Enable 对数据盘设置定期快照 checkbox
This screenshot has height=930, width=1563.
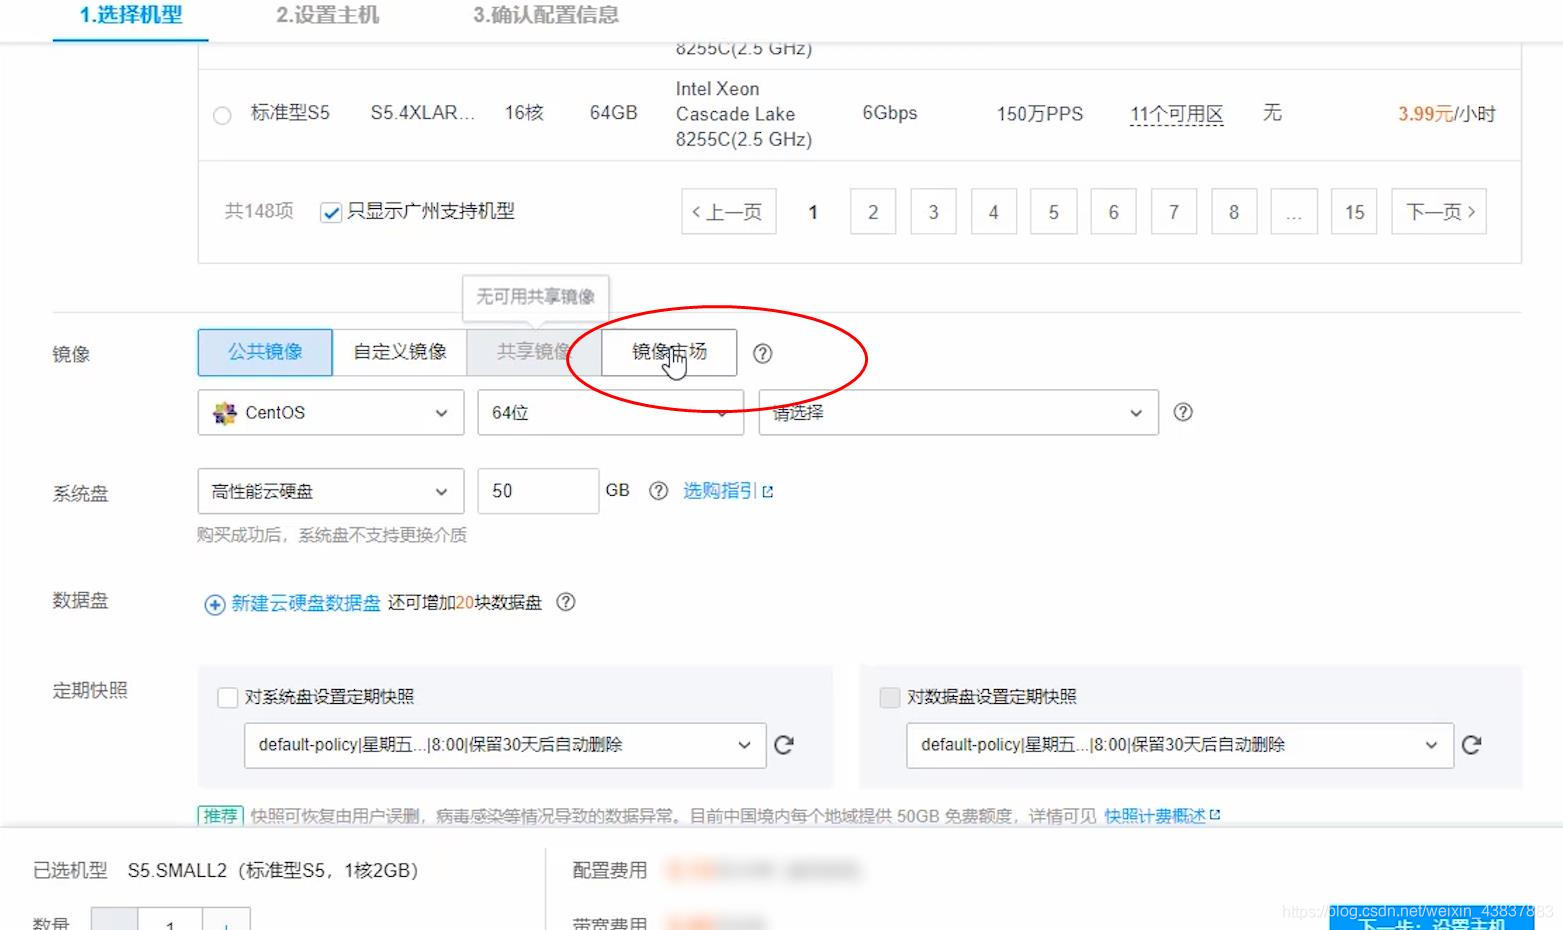pos(889,697)
